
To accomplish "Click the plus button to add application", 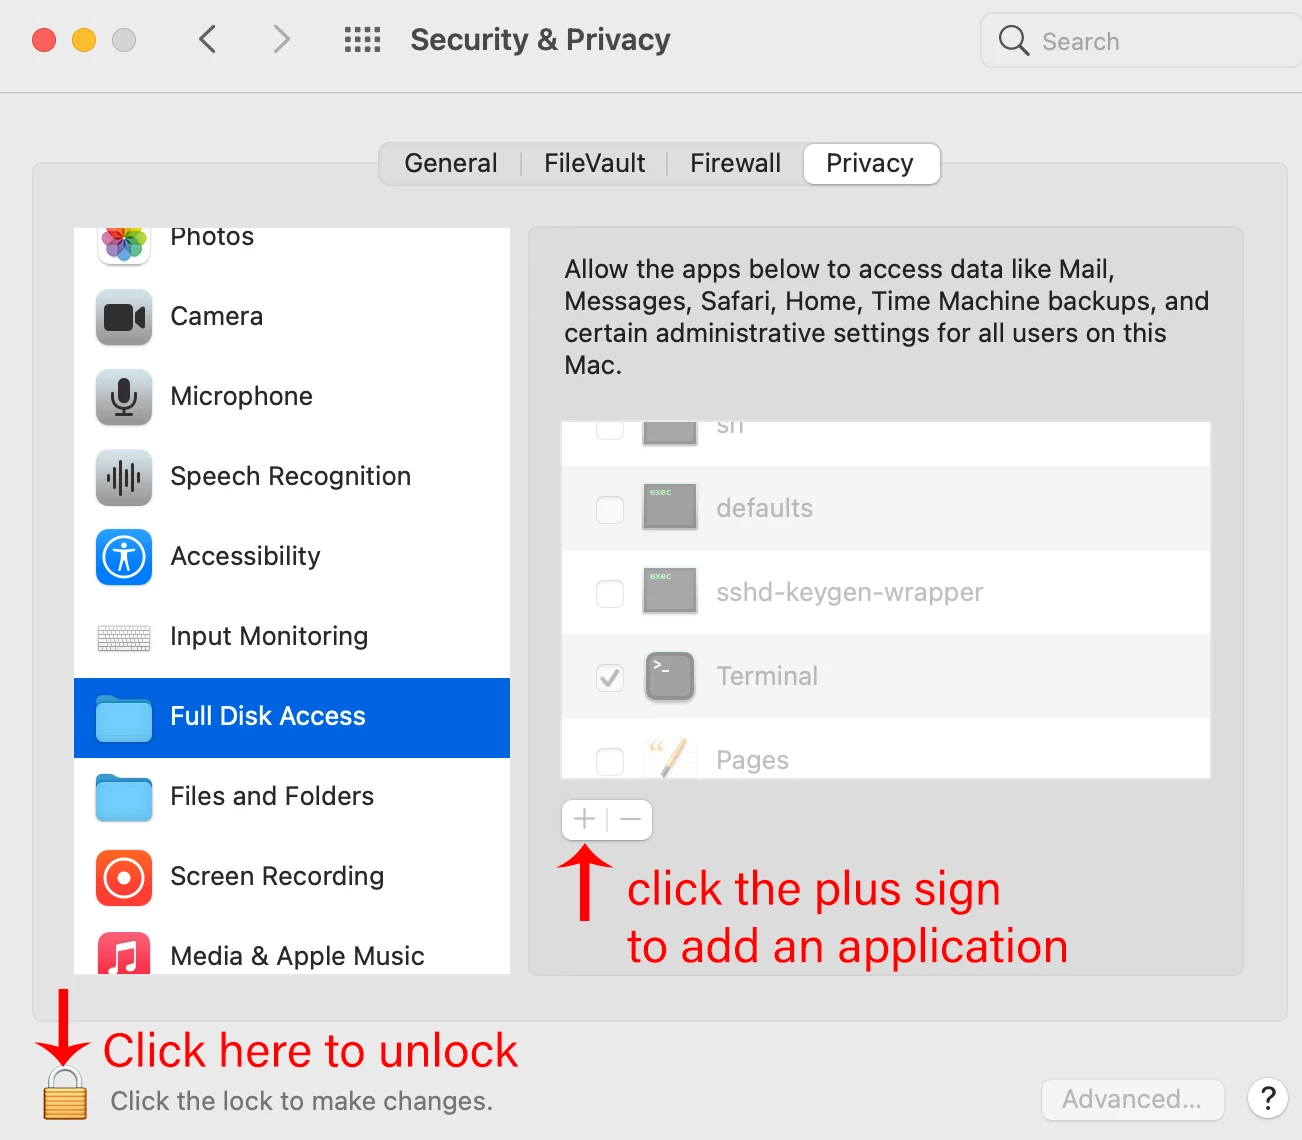I will (585, 820).
